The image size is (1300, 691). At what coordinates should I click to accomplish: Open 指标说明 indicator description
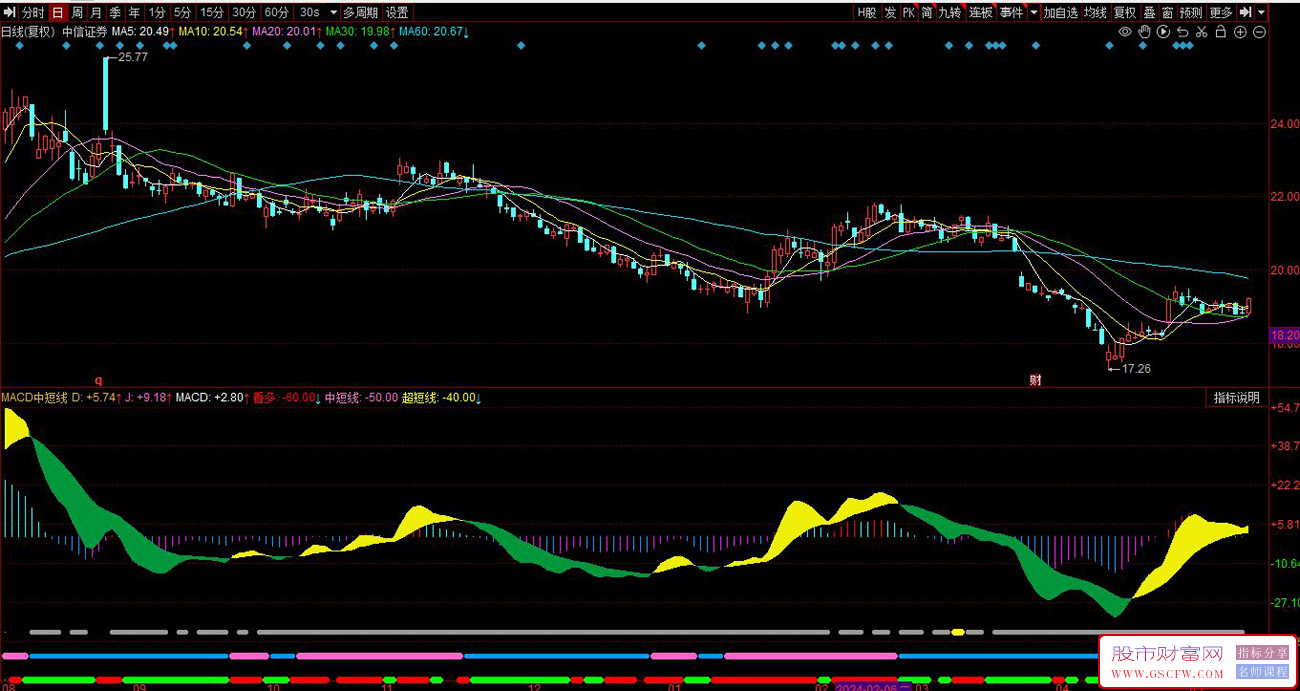[x=1237, y=398]
